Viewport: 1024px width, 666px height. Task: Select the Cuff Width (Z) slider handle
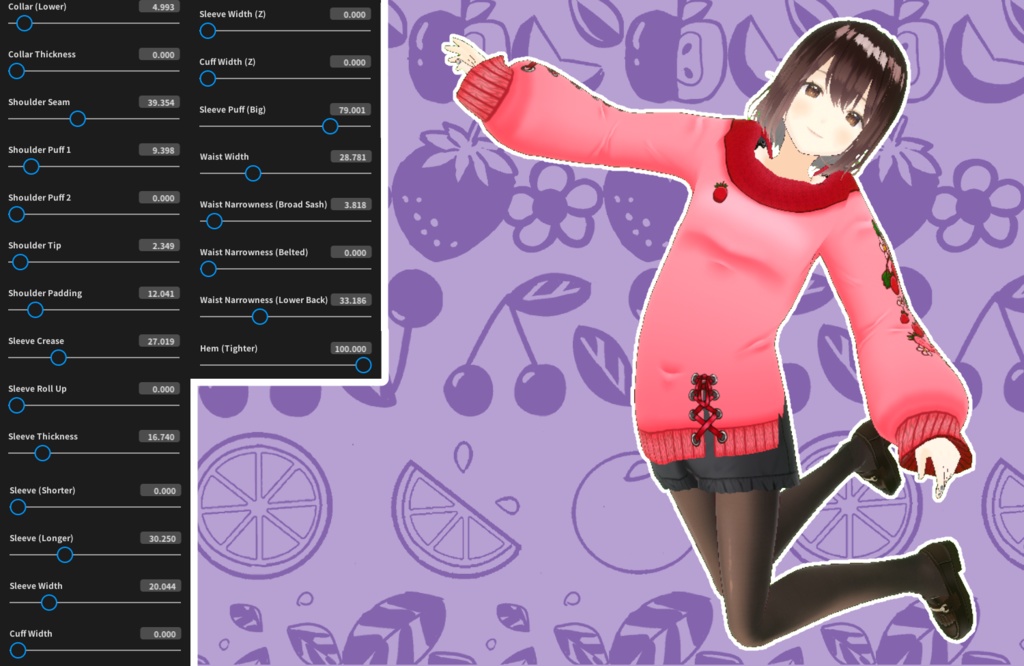tap(206, 78)
